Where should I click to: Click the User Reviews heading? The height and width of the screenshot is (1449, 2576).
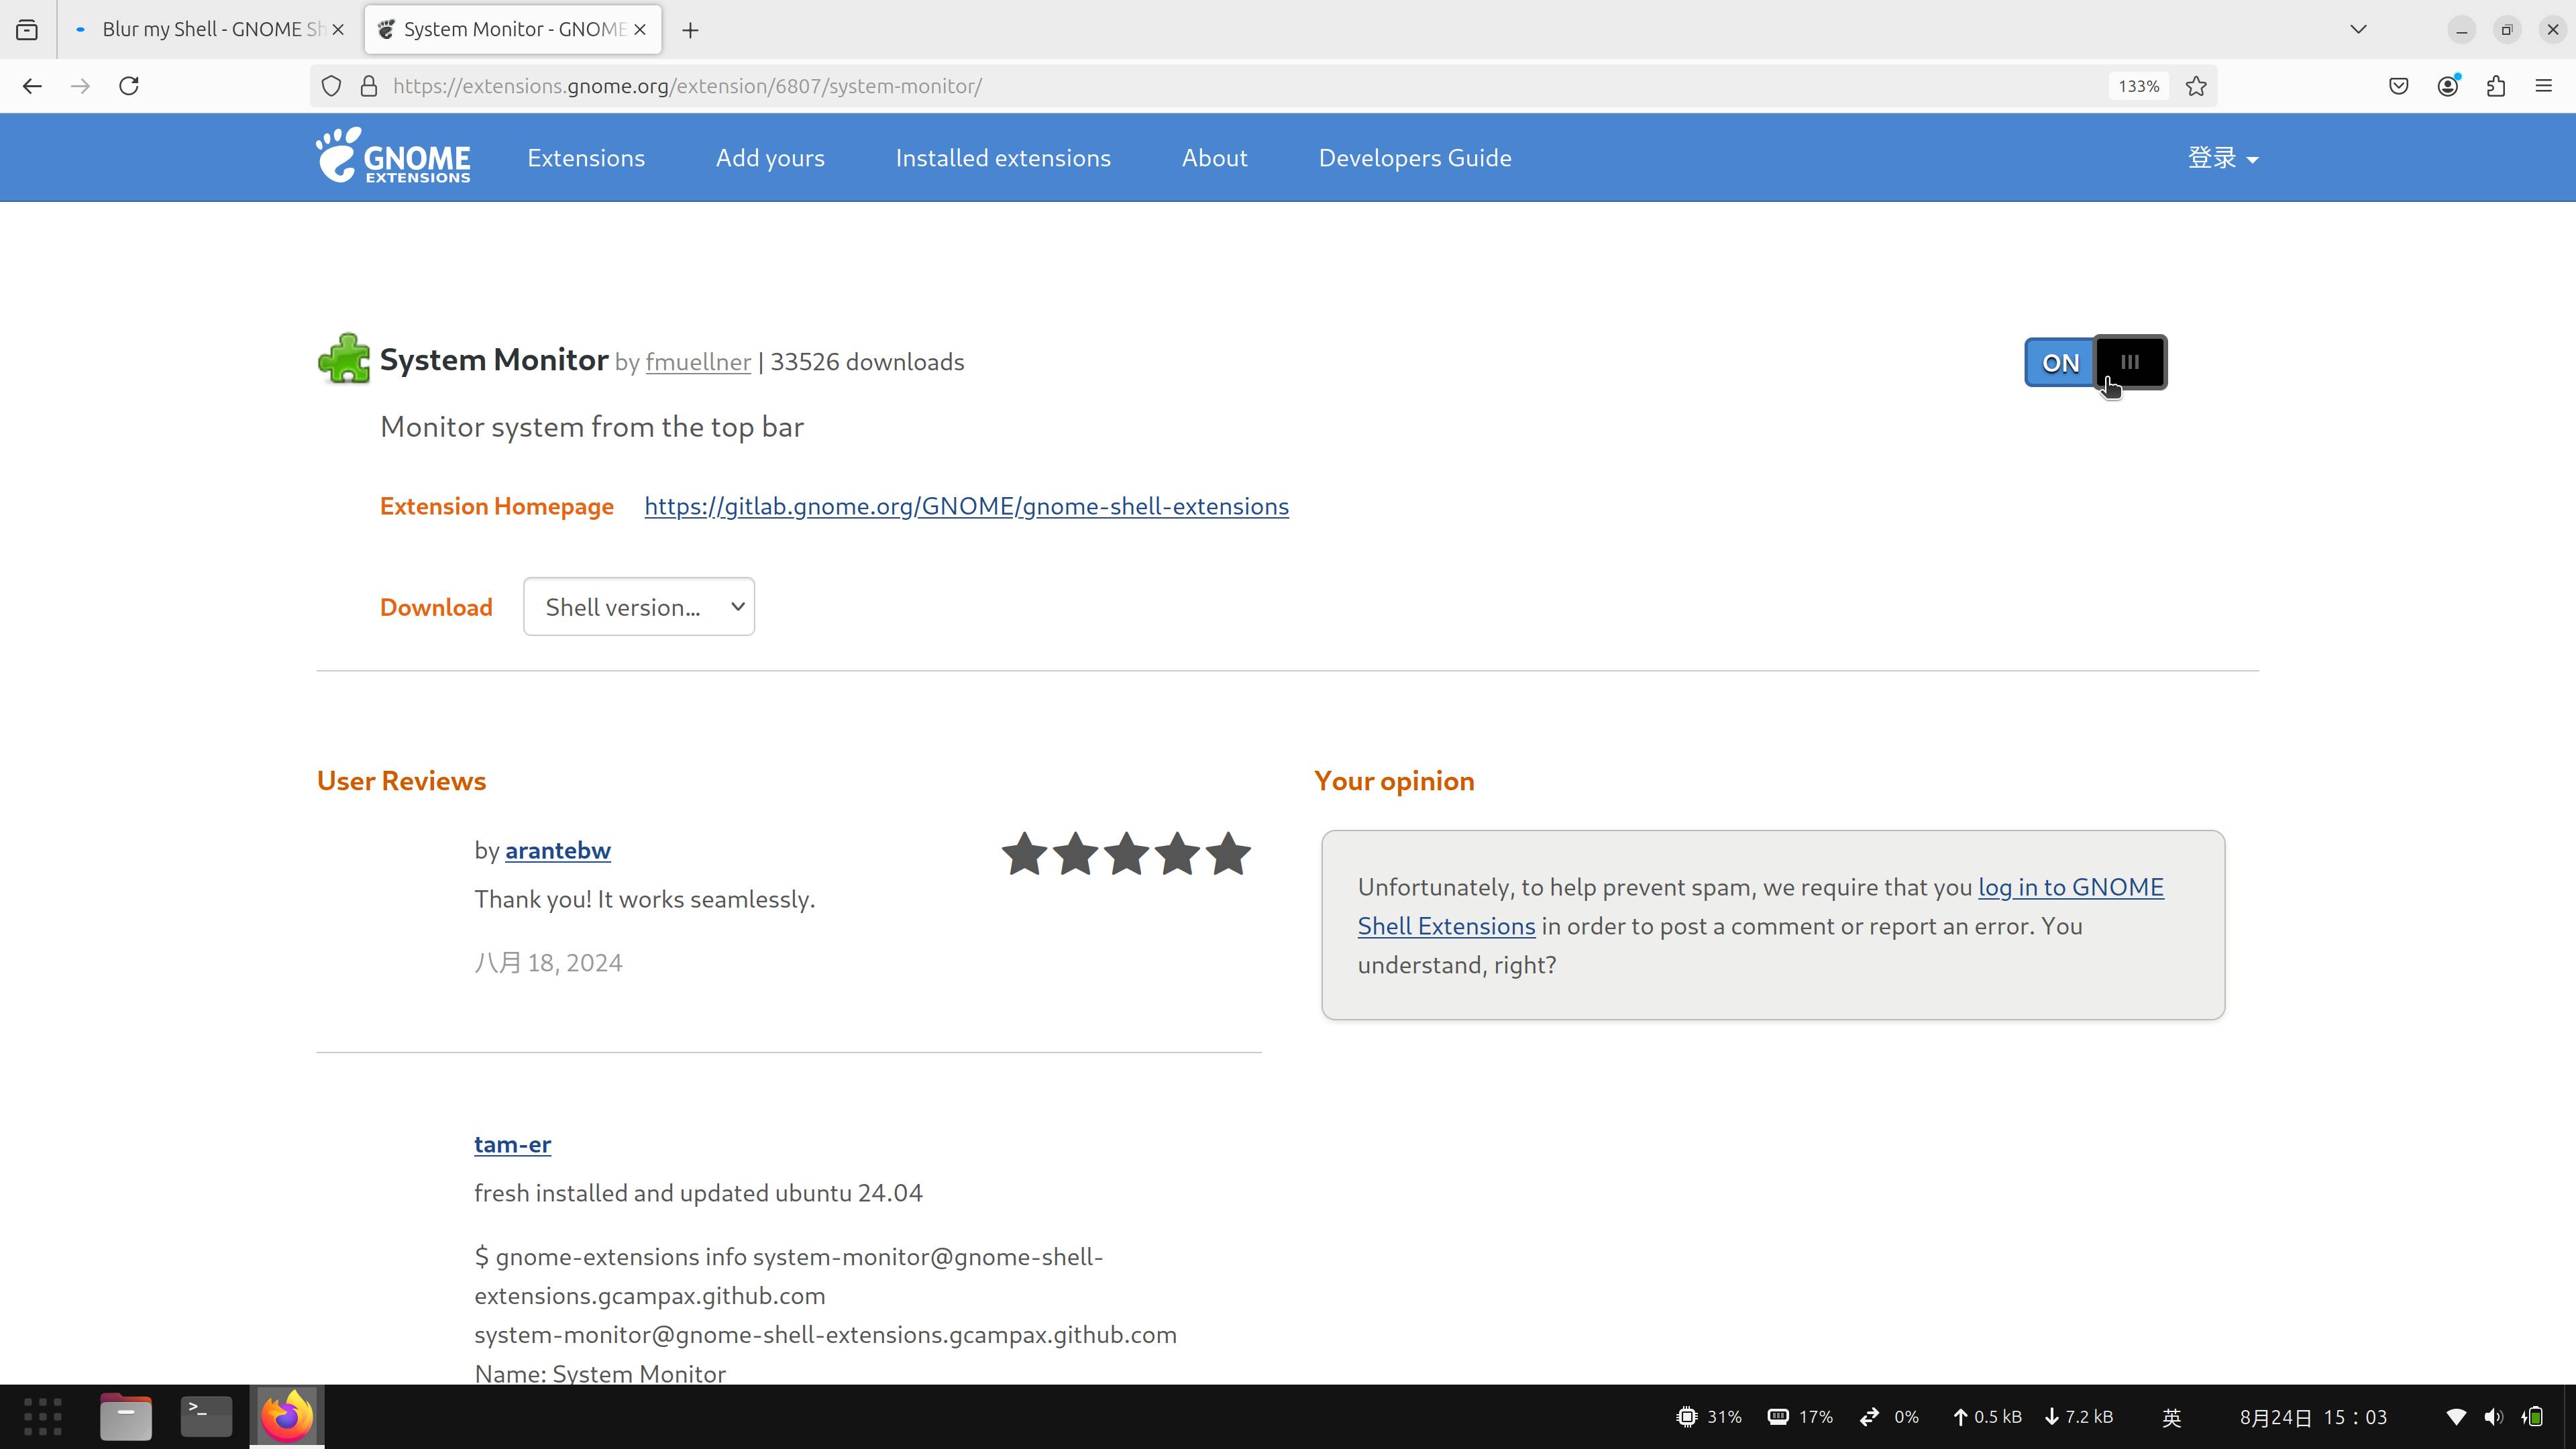(x=401, y=781)
